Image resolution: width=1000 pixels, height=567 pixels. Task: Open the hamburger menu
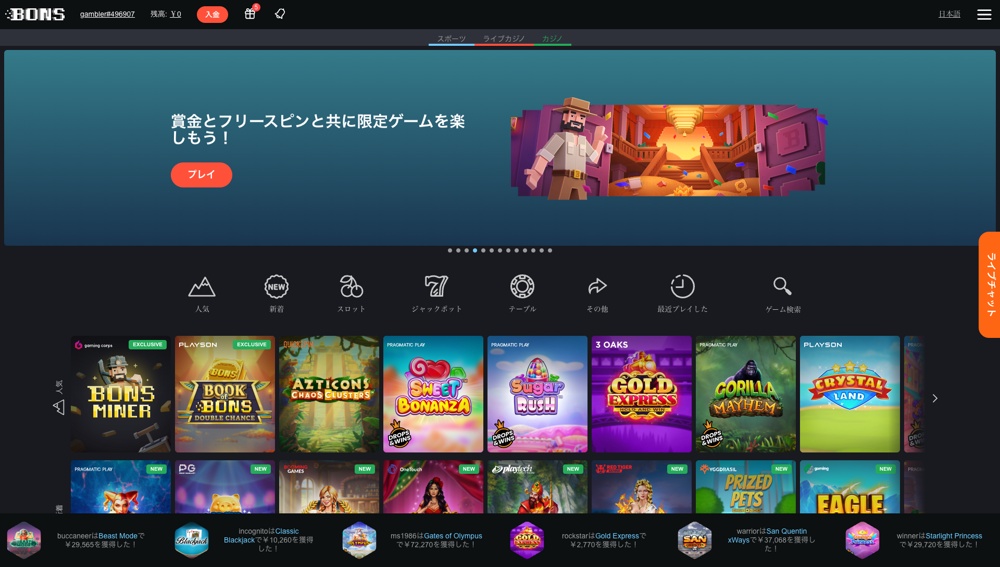(x=984, y=14)
